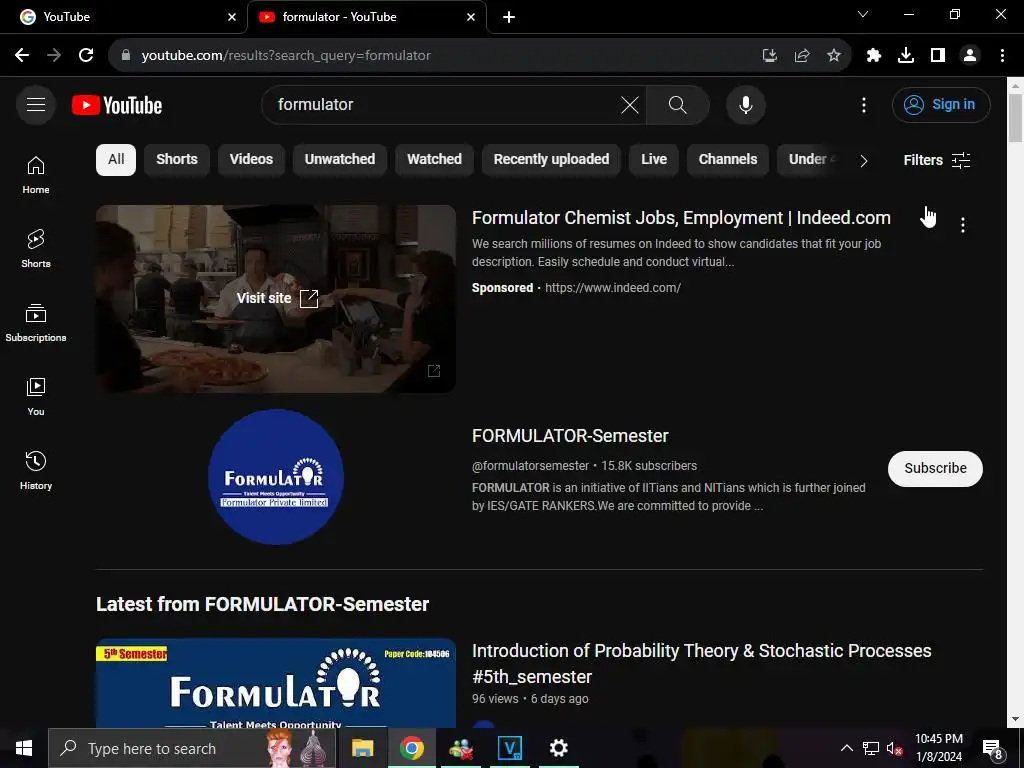Click into the formulator search field

pos(444,104)
